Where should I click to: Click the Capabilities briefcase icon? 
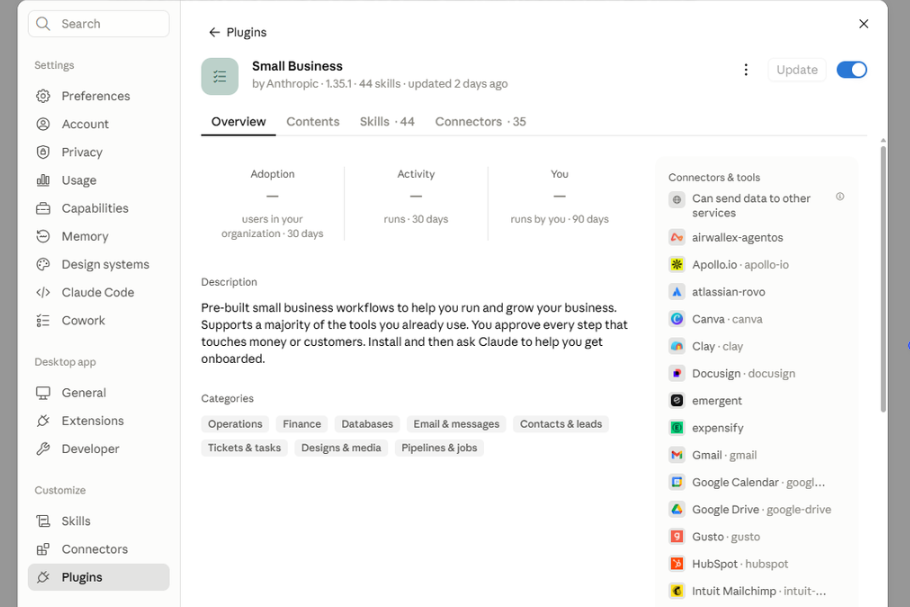click(43, 208)
